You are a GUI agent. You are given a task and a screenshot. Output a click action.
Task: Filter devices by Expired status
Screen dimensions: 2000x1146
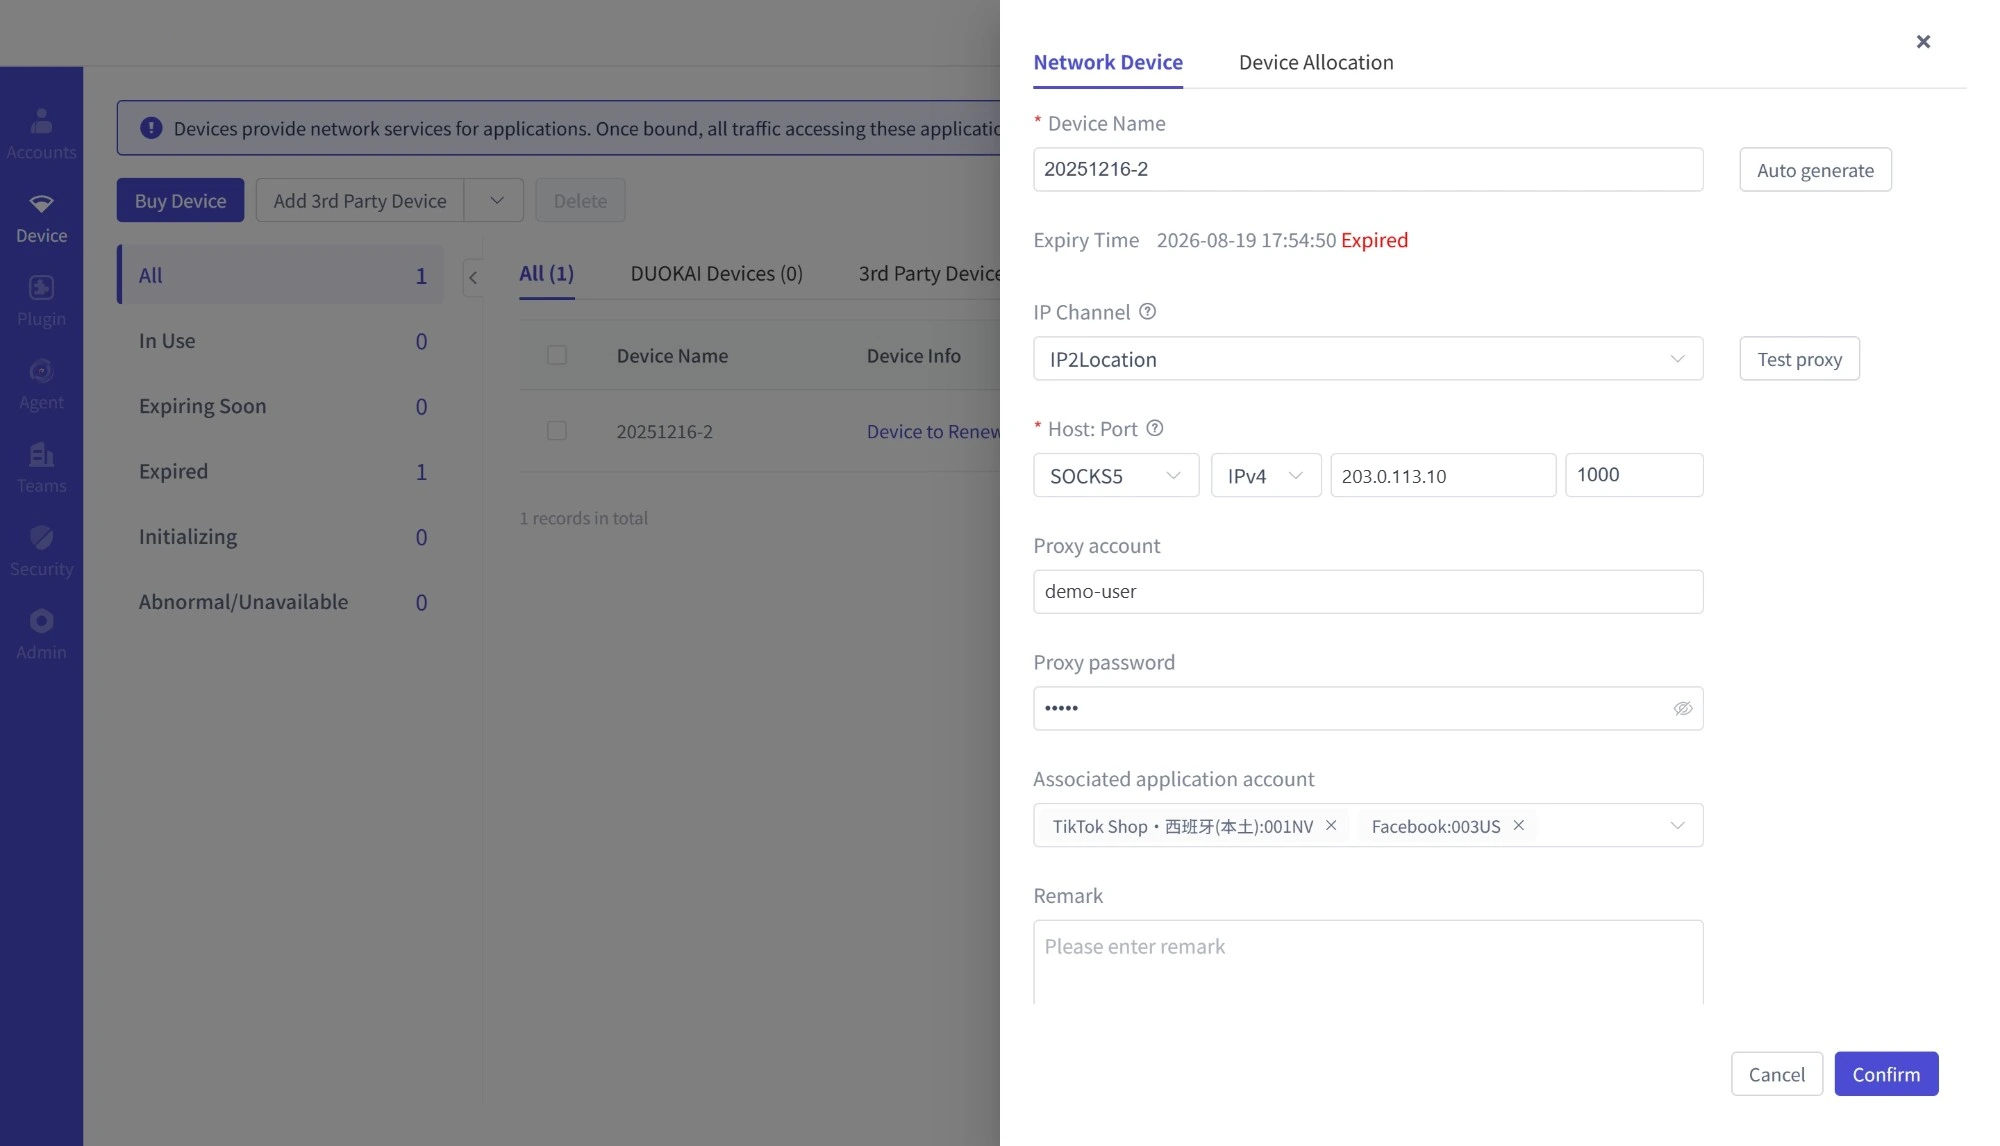281,471
